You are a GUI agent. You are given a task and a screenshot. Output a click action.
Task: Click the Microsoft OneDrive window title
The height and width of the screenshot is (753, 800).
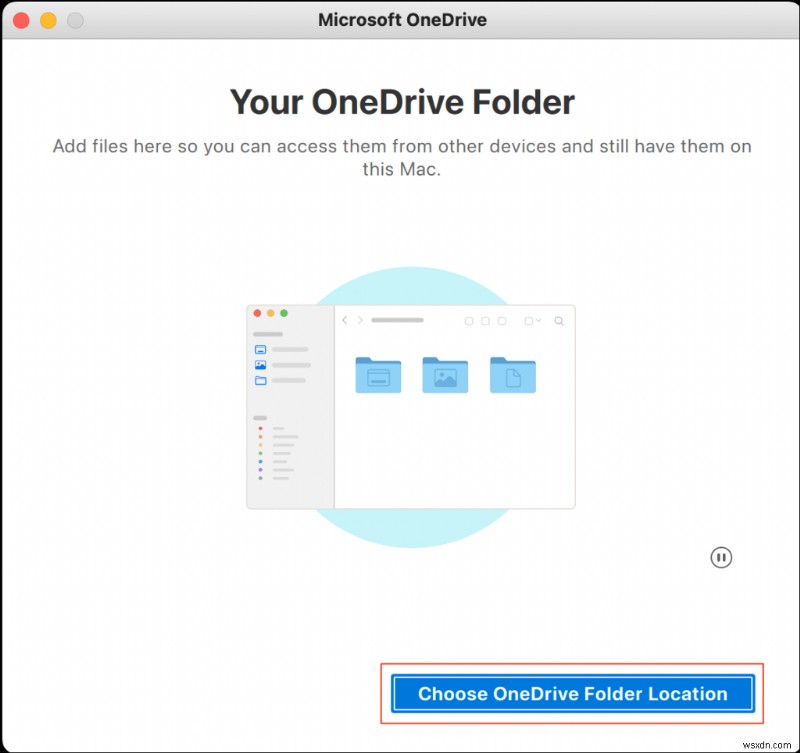click(x=402, y=20)
